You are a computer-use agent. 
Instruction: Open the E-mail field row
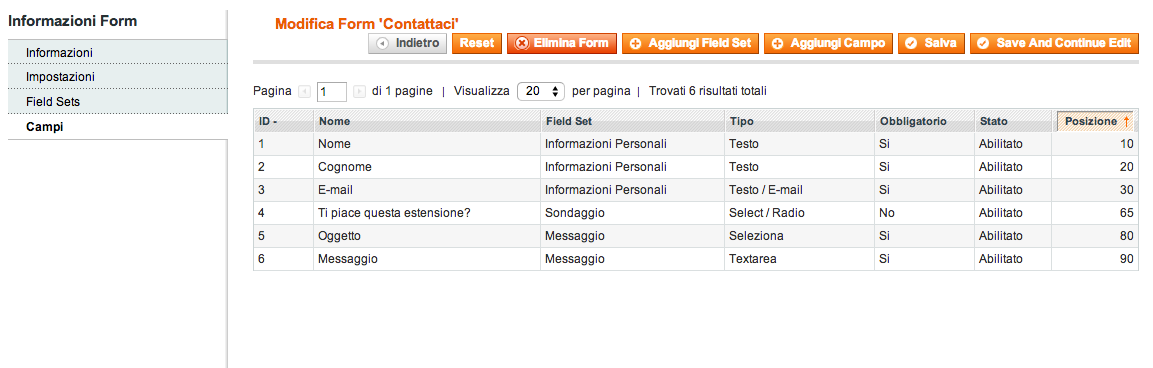point(696,190)
